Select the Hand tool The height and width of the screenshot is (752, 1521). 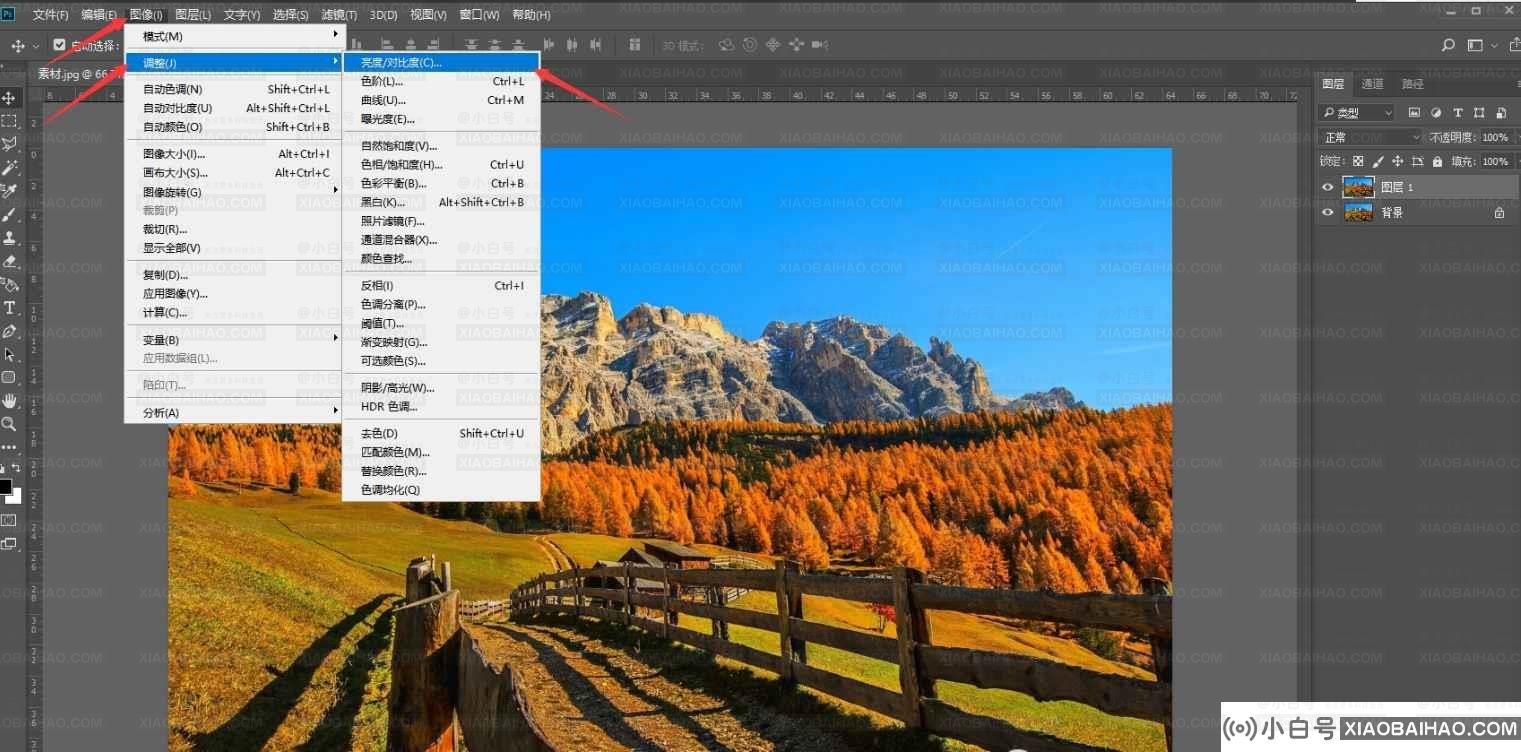tap(9, 401)
